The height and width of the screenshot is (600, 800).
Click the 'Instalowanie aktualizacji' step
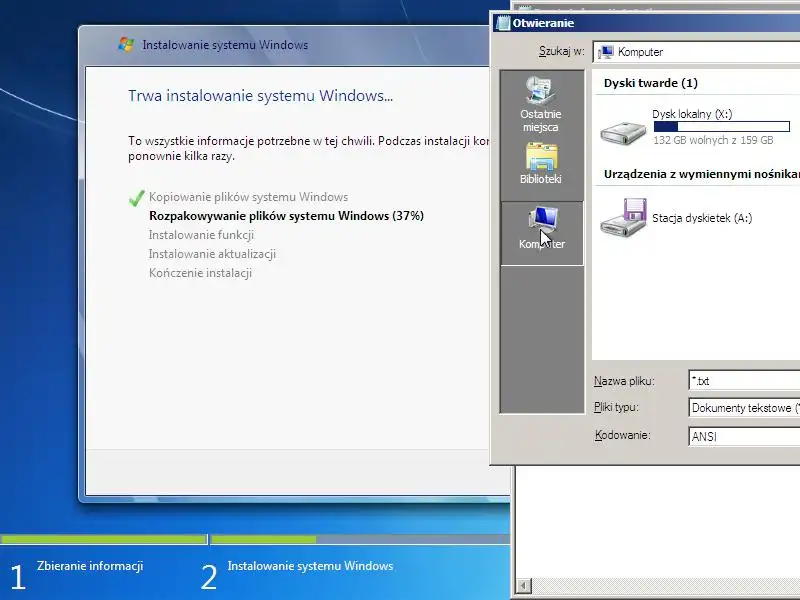pos(212,254)
